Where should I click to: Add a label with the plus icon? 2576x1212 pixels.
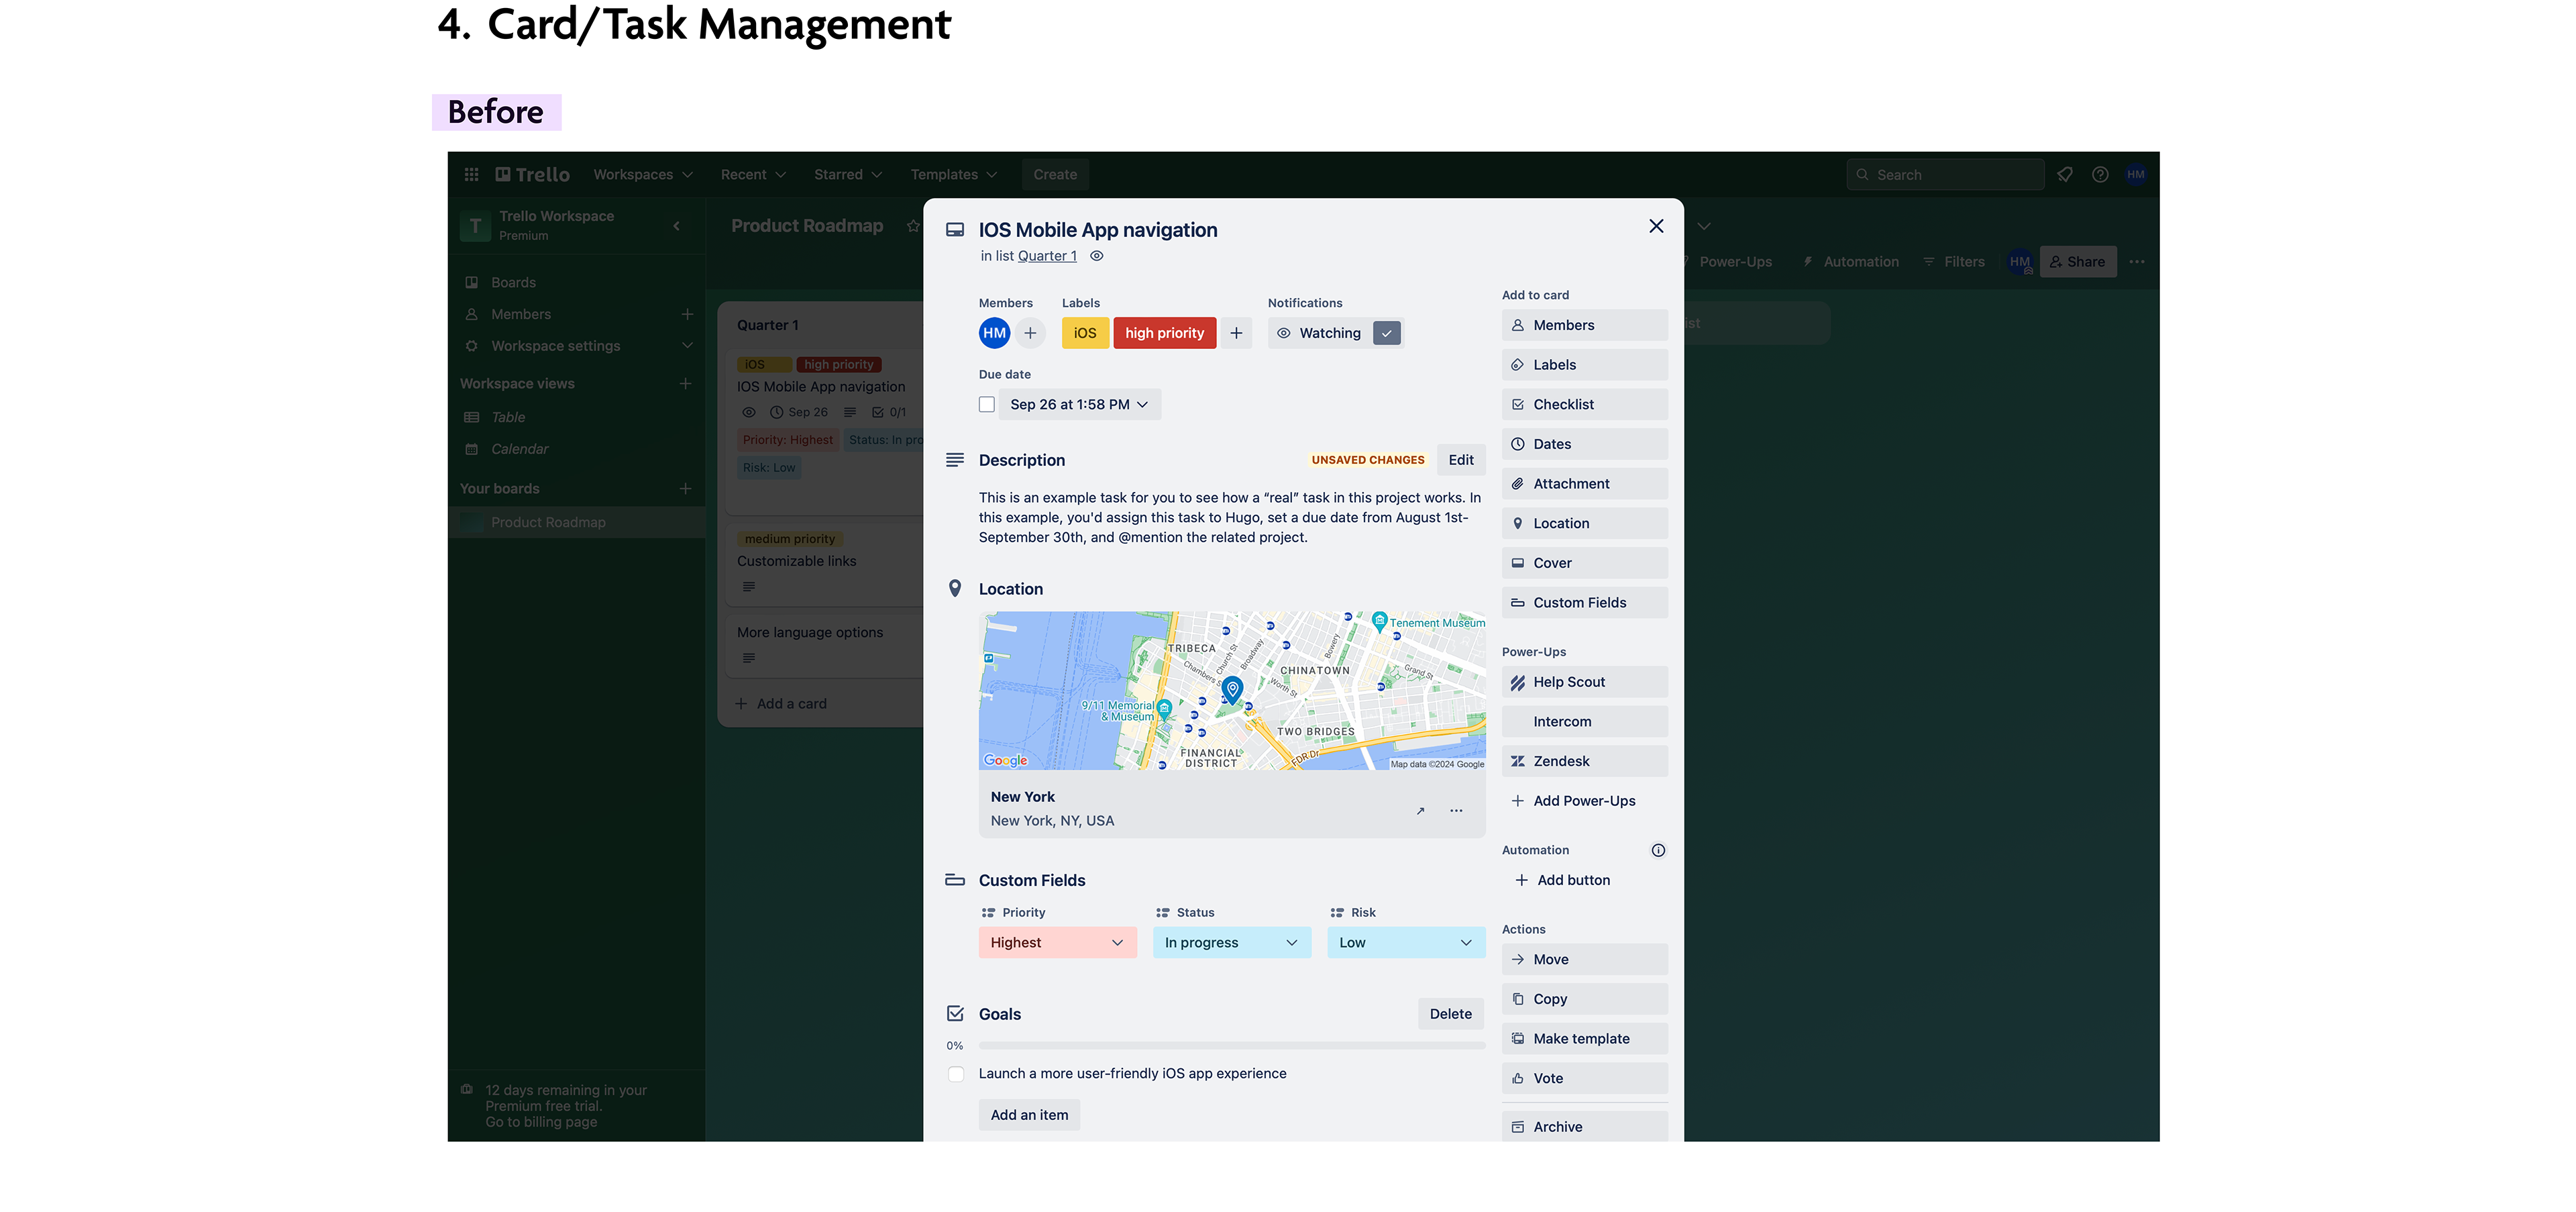pyautogui.click(x=1236, y=333)
